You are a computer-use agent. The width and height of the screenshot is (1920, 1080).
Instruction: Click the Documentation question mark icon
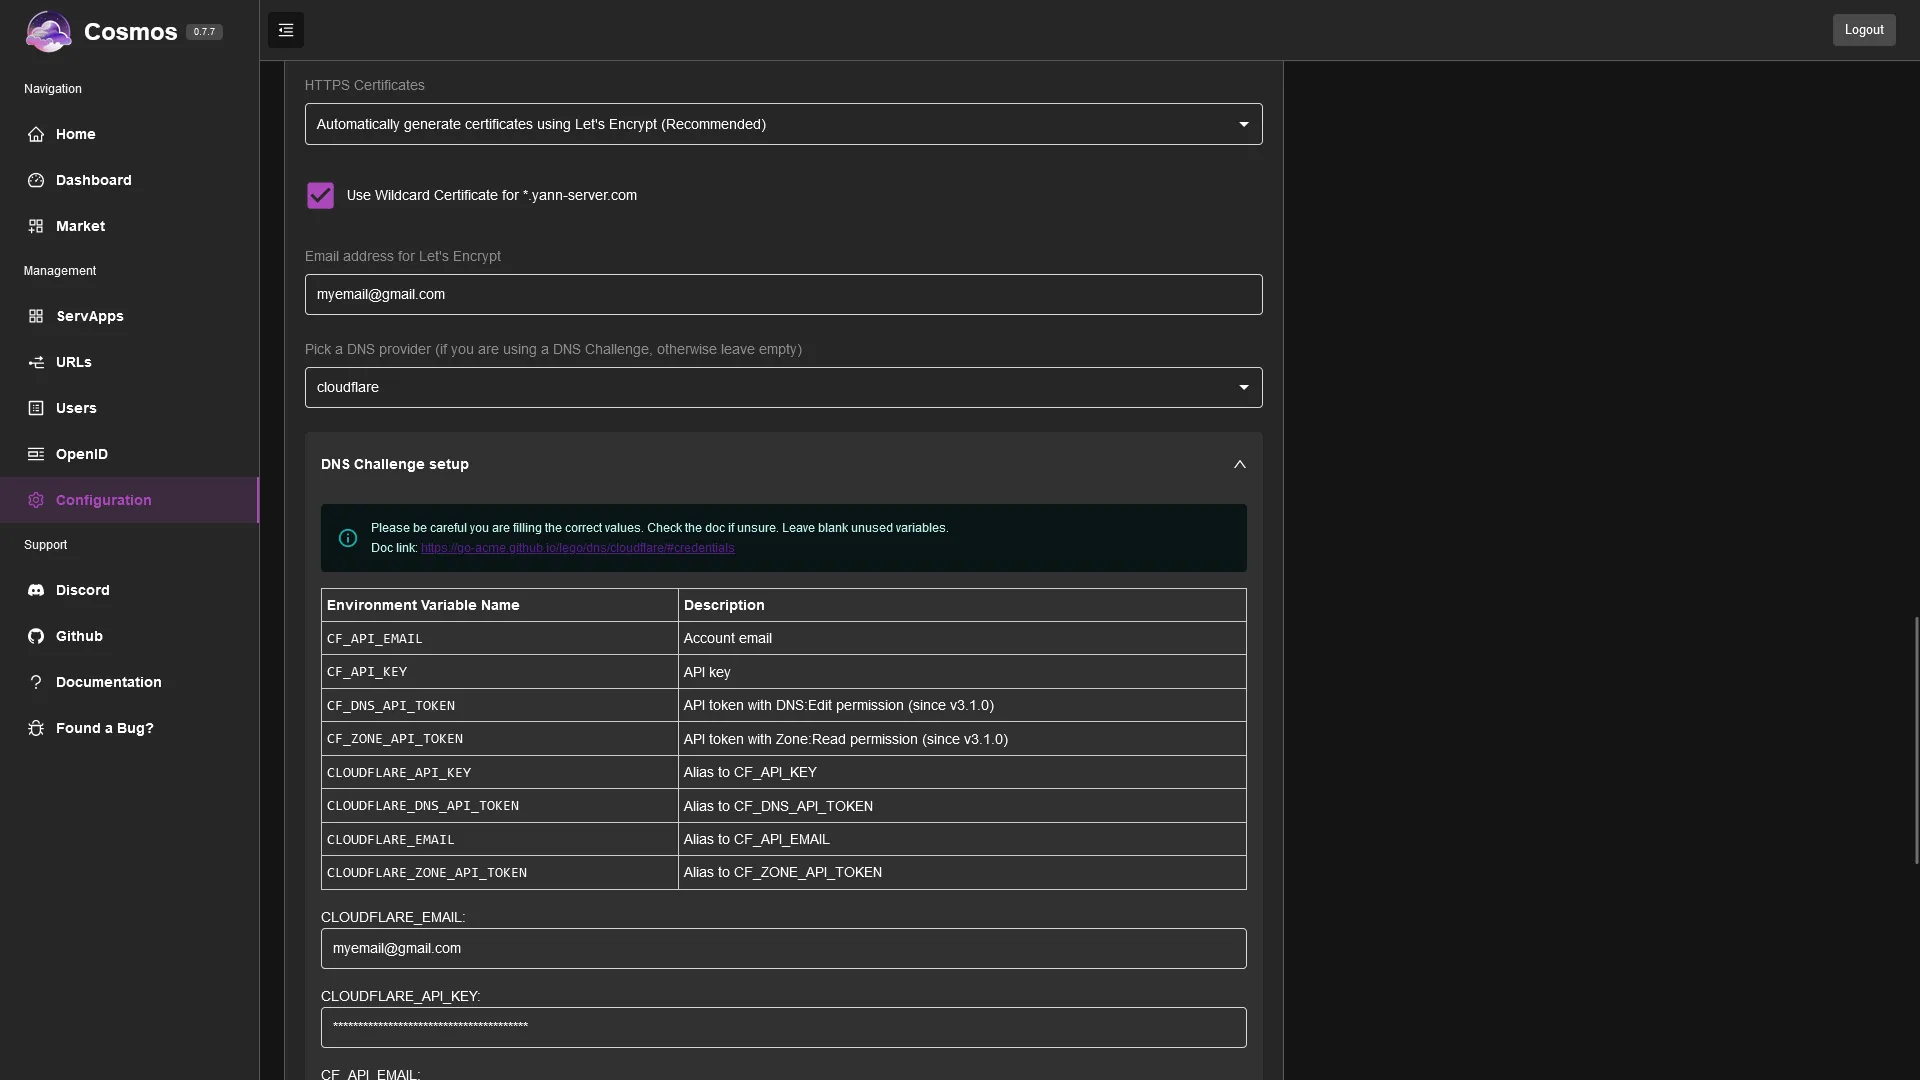tap(36, 682)
